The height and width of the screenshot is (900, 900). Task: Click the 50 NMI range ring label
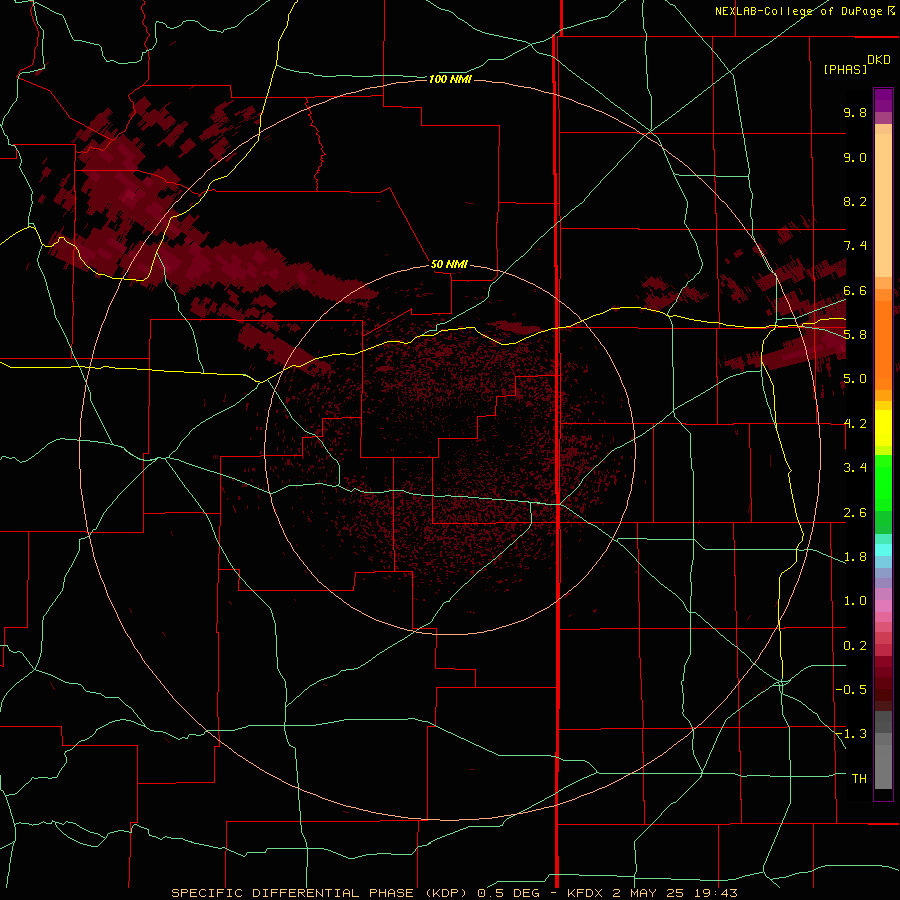449,264
